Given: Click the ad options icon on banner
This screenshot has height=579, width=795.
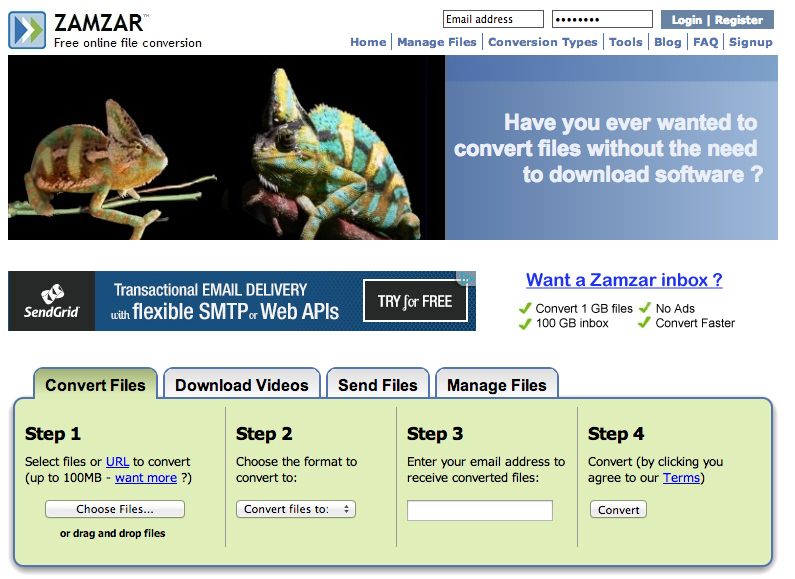Looking at the screenshot, I should 465,279.
